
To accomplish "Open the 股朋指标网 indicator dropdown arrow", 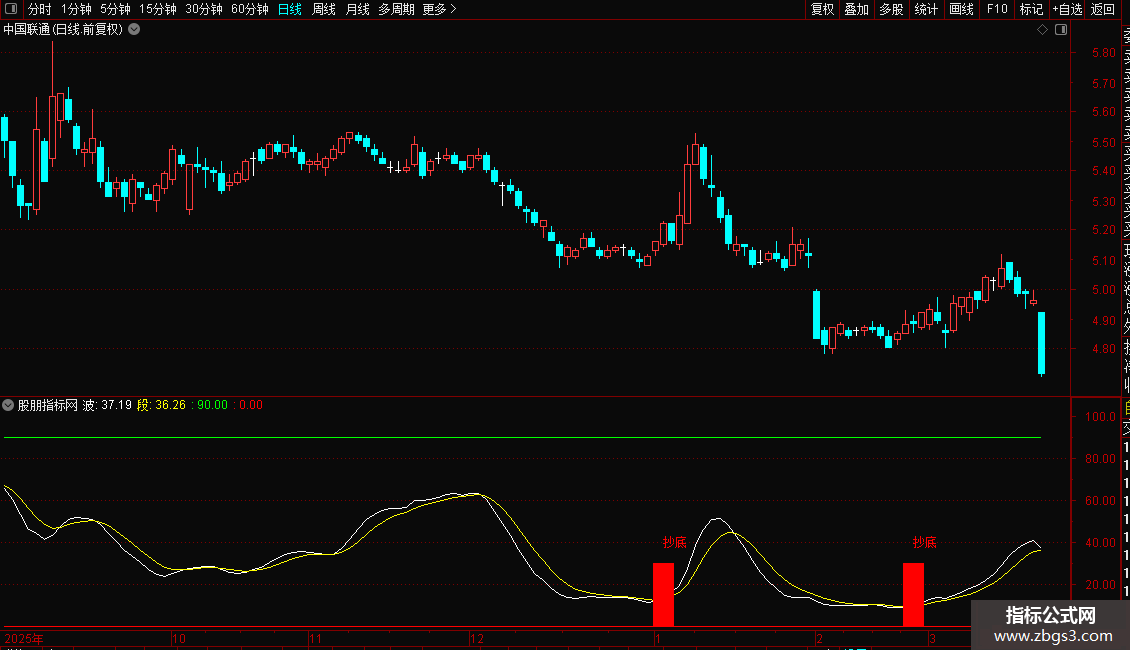I will pyautogui.click(x=8, y=405).
